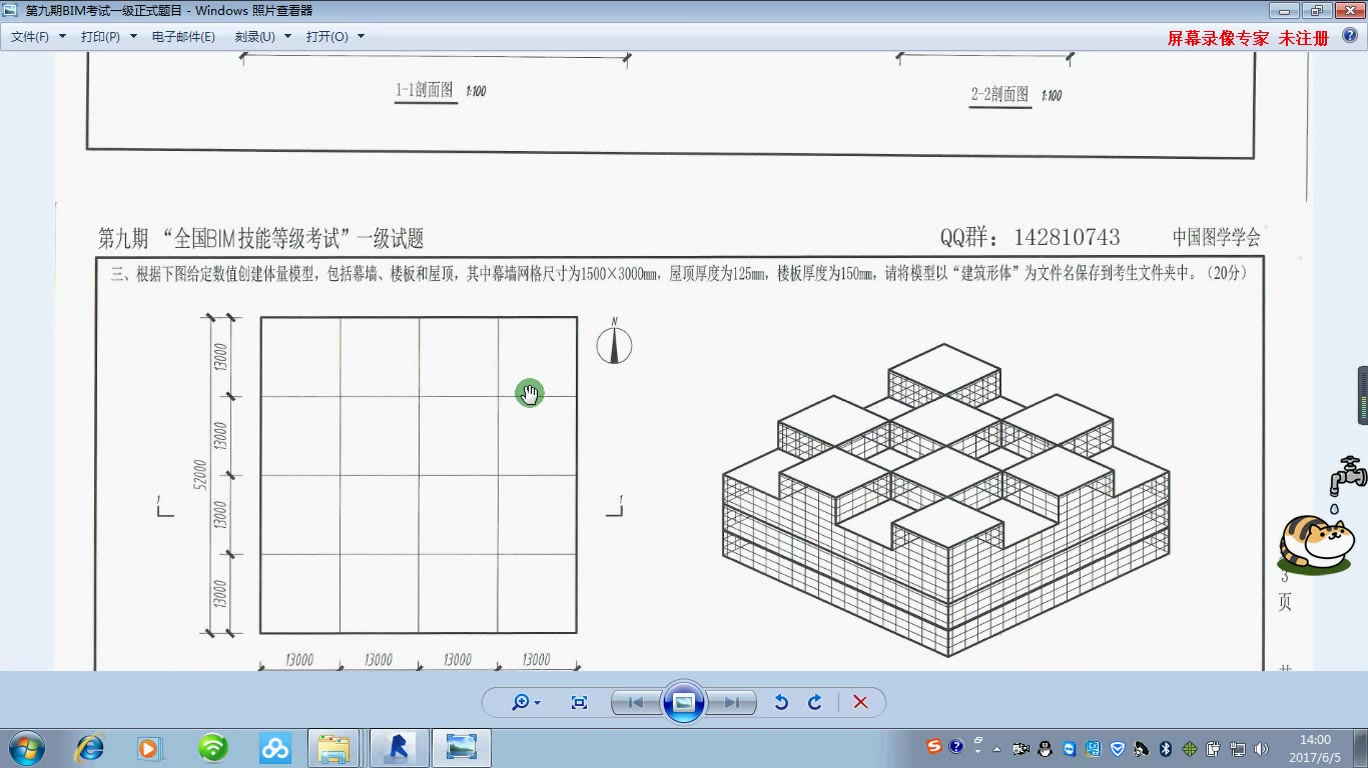The width and height of the screenshot is (1368, 768).
Task: Rotate the image counterclockwise
Action: tap(782, 702)
